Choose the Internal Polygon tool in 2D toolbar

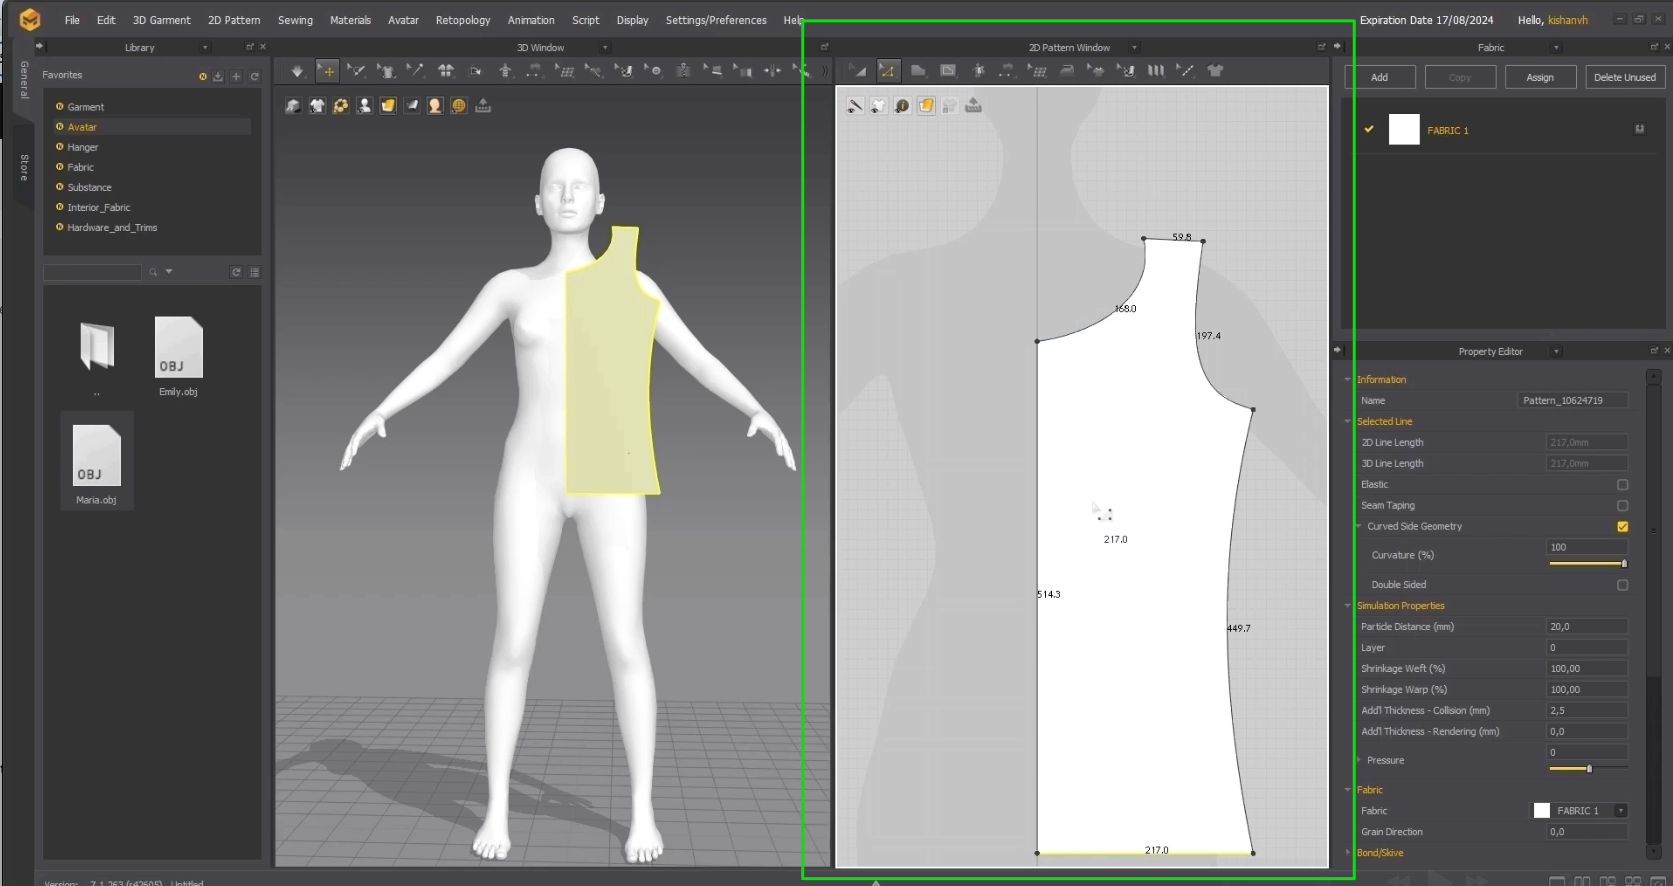point(948,71)
